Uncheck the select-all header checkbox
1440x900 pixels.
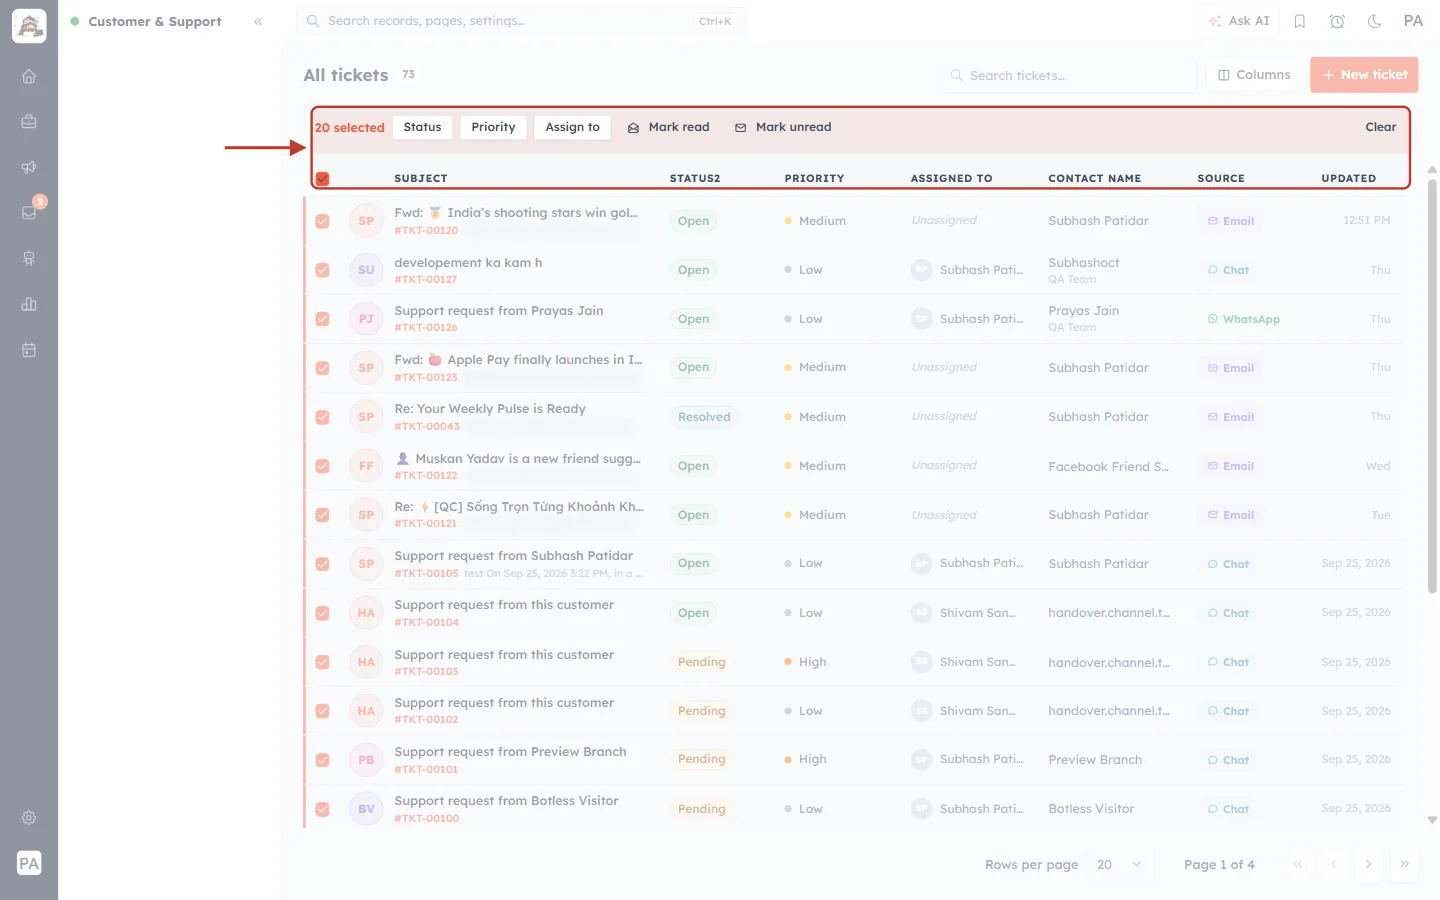(322, 178)
